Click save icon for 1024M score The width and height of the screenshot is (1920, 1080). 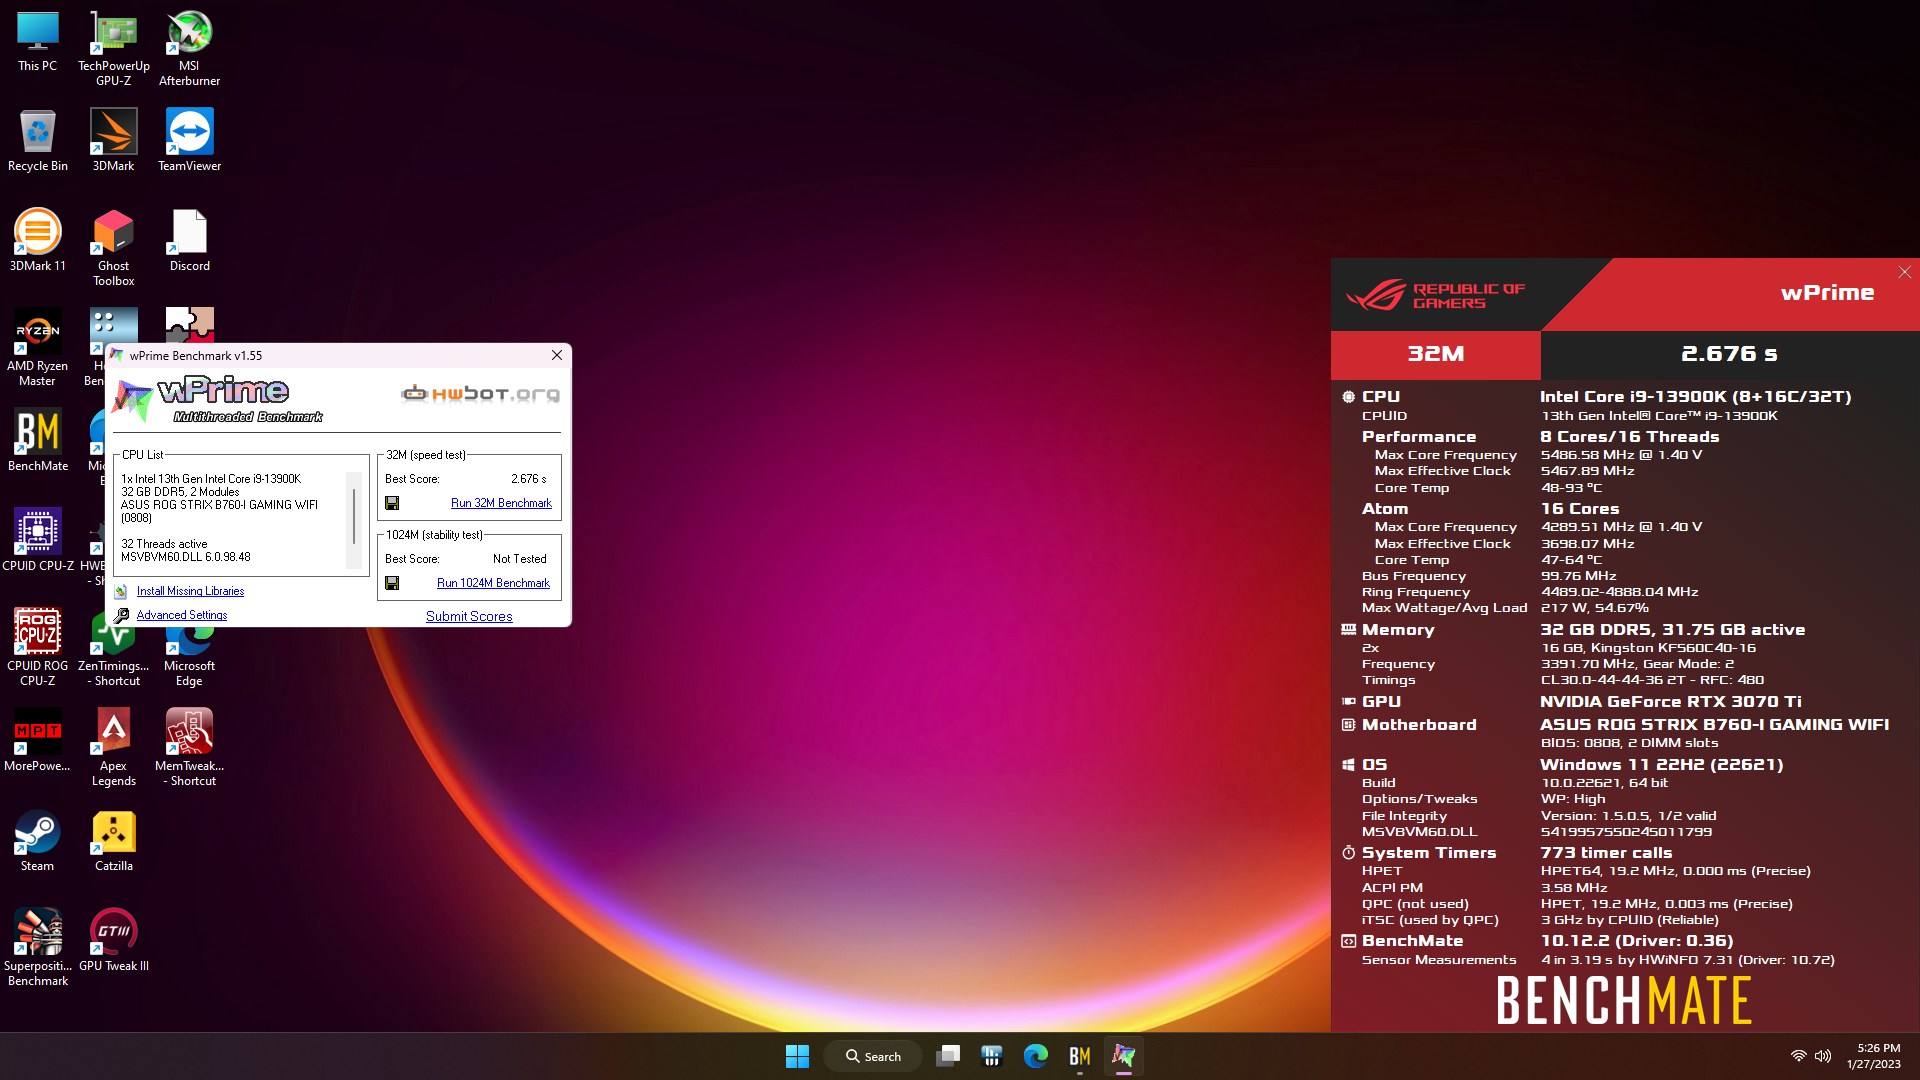(392, 583)
